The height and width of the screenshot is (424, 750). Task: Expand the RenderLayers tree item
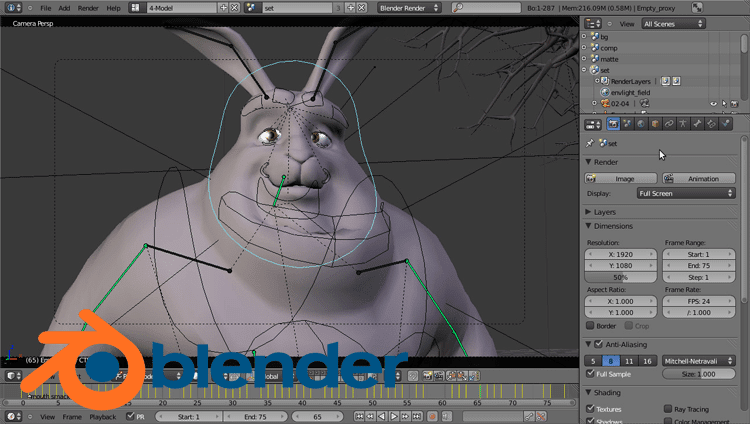coord(596,81)
